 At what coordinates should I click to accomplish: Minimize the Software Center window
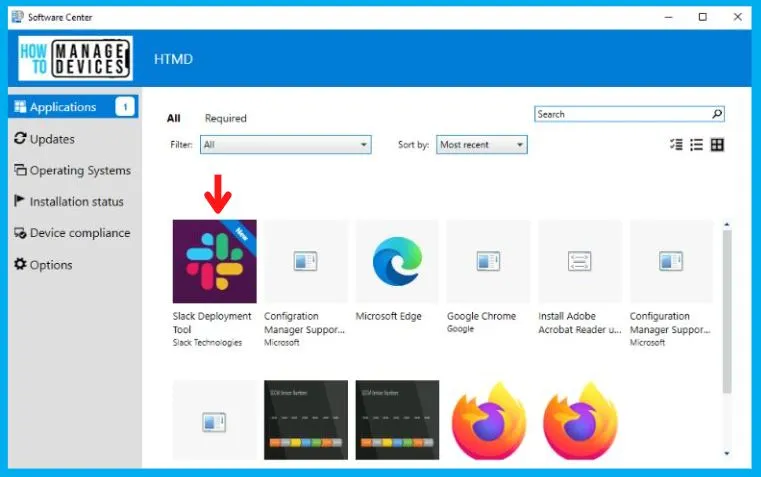click(668, 17)
